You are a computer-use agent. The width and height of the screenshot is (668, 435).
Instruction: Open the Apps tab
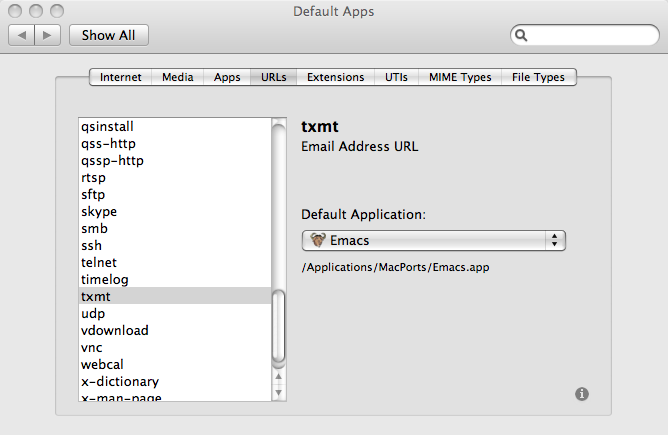tap(227, 77)
